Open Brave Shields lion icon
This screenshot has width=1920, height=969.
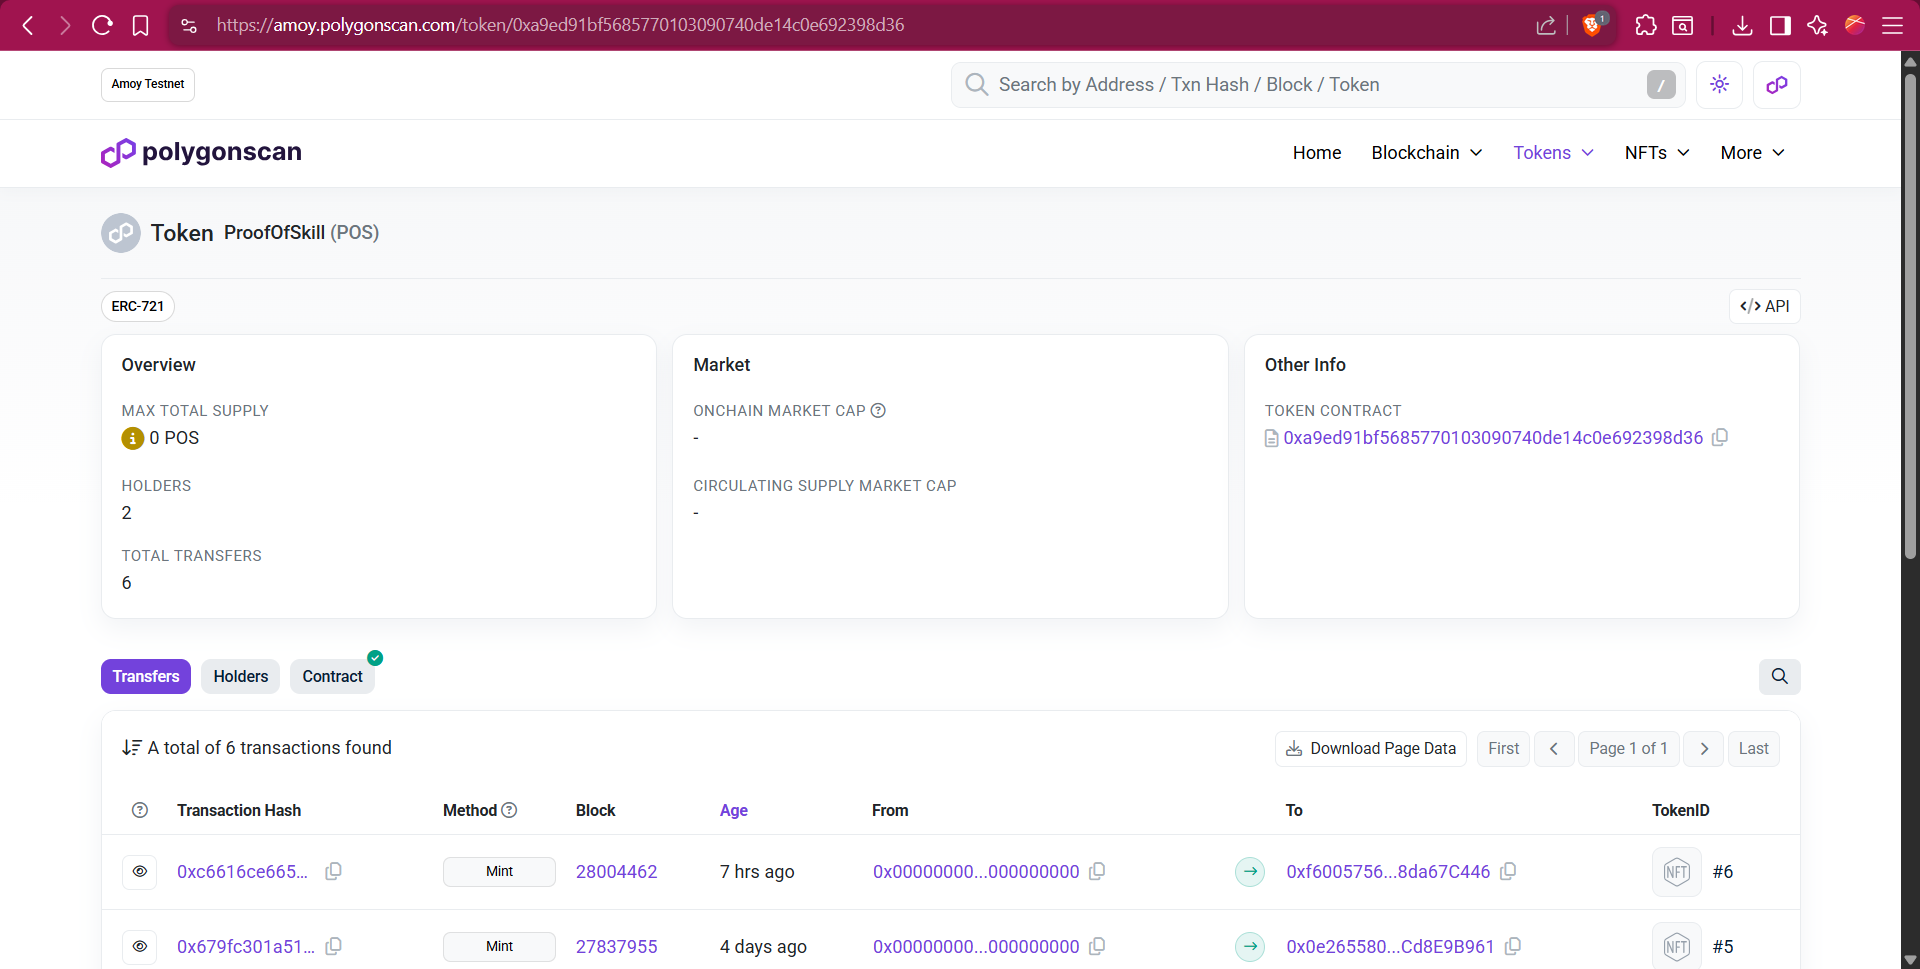(1593, 24)
